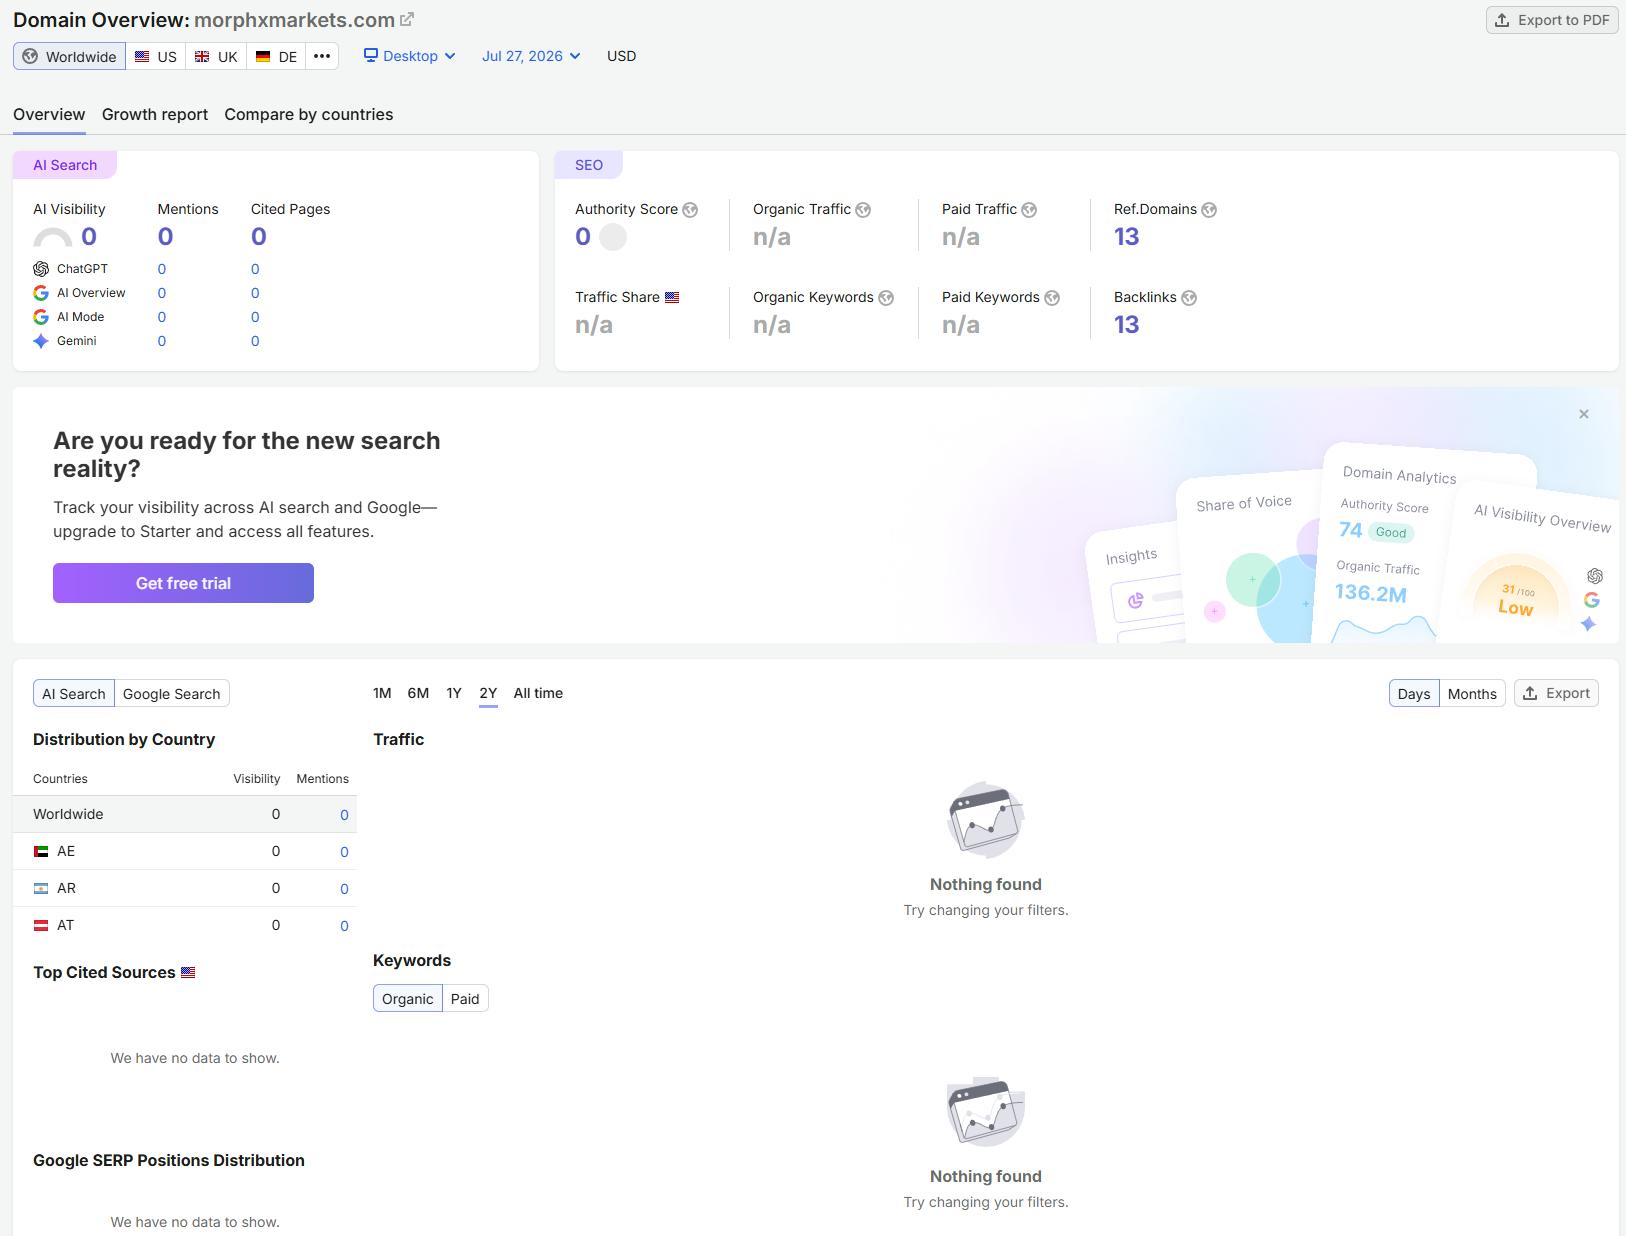Expand the Jul 27, 2026 date picker
The width and height of the screenshot is (1626, 1236).
[531, 56]
